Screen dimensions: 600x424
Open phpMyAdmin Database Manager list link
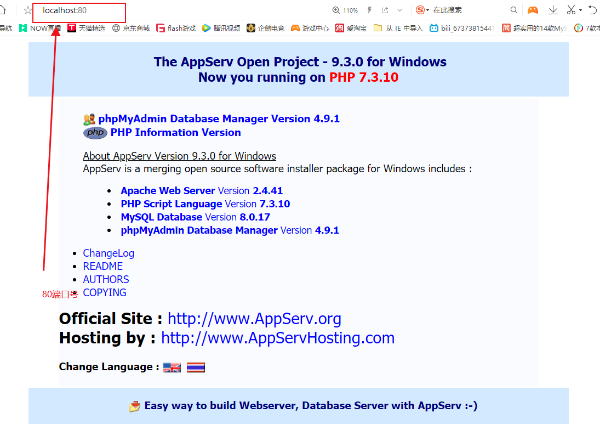[x=230, y=230]
